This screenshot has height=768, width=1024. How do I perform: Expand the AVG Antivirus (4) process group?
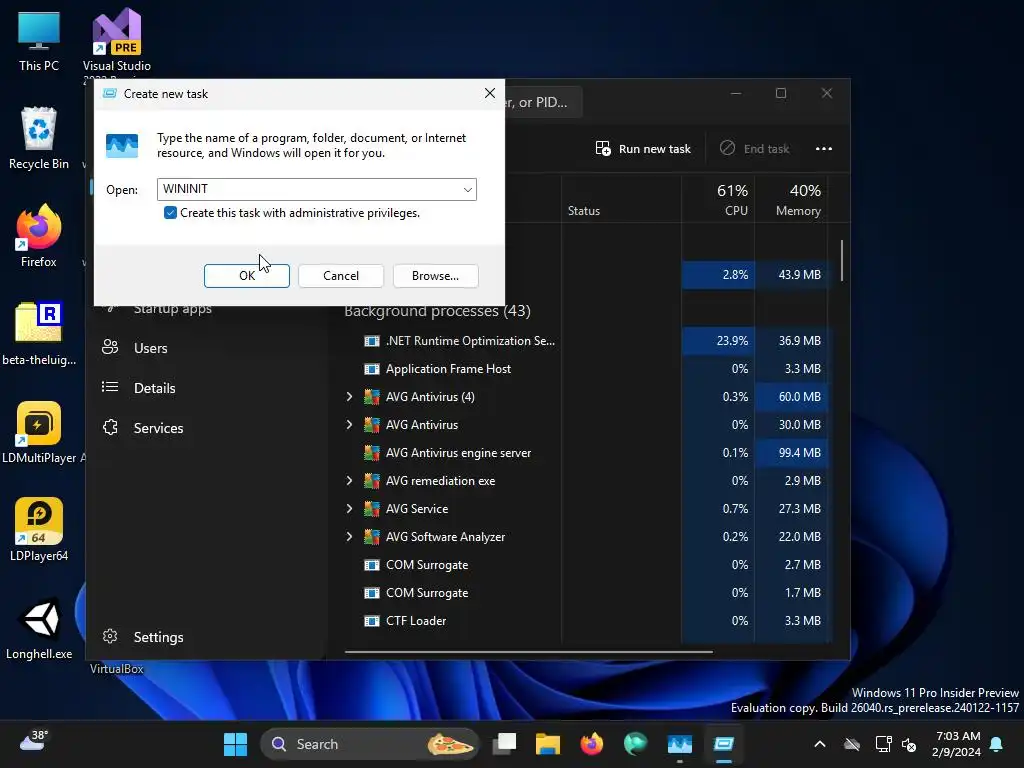pos(349,396)
